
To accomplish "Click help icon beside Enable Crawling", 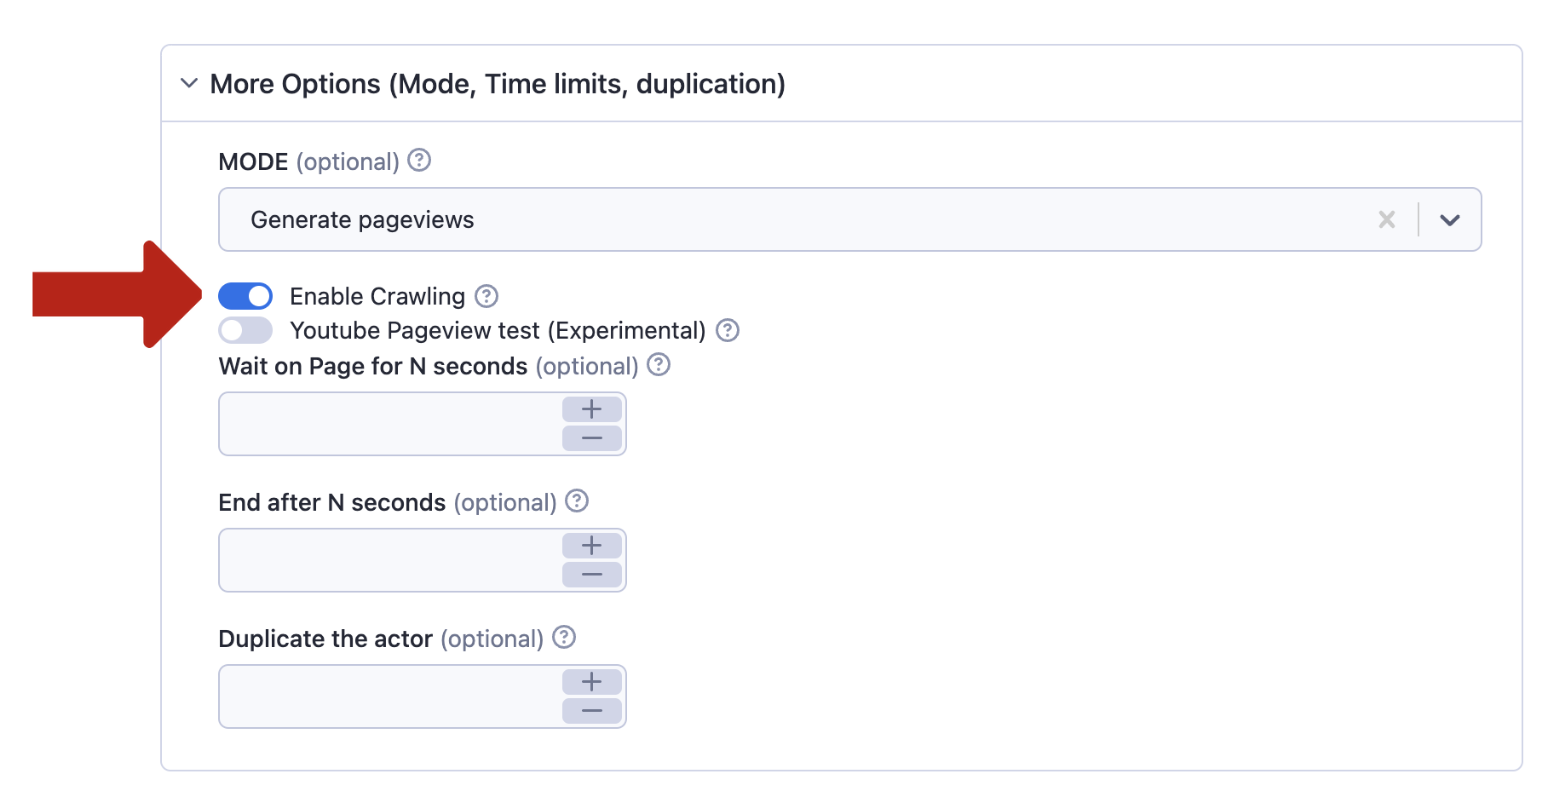I will pos(486,296).
